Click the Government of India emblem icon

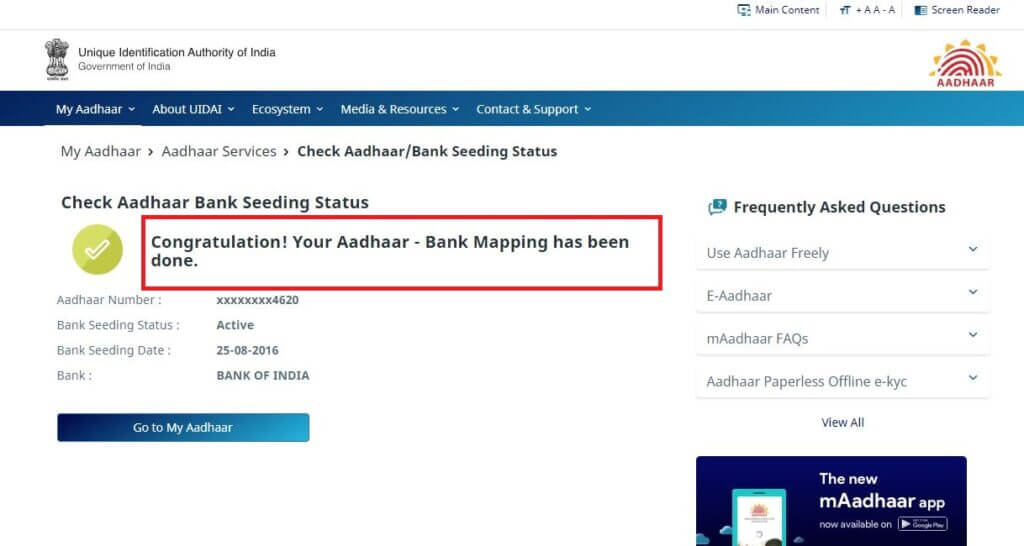click(57, 59)
